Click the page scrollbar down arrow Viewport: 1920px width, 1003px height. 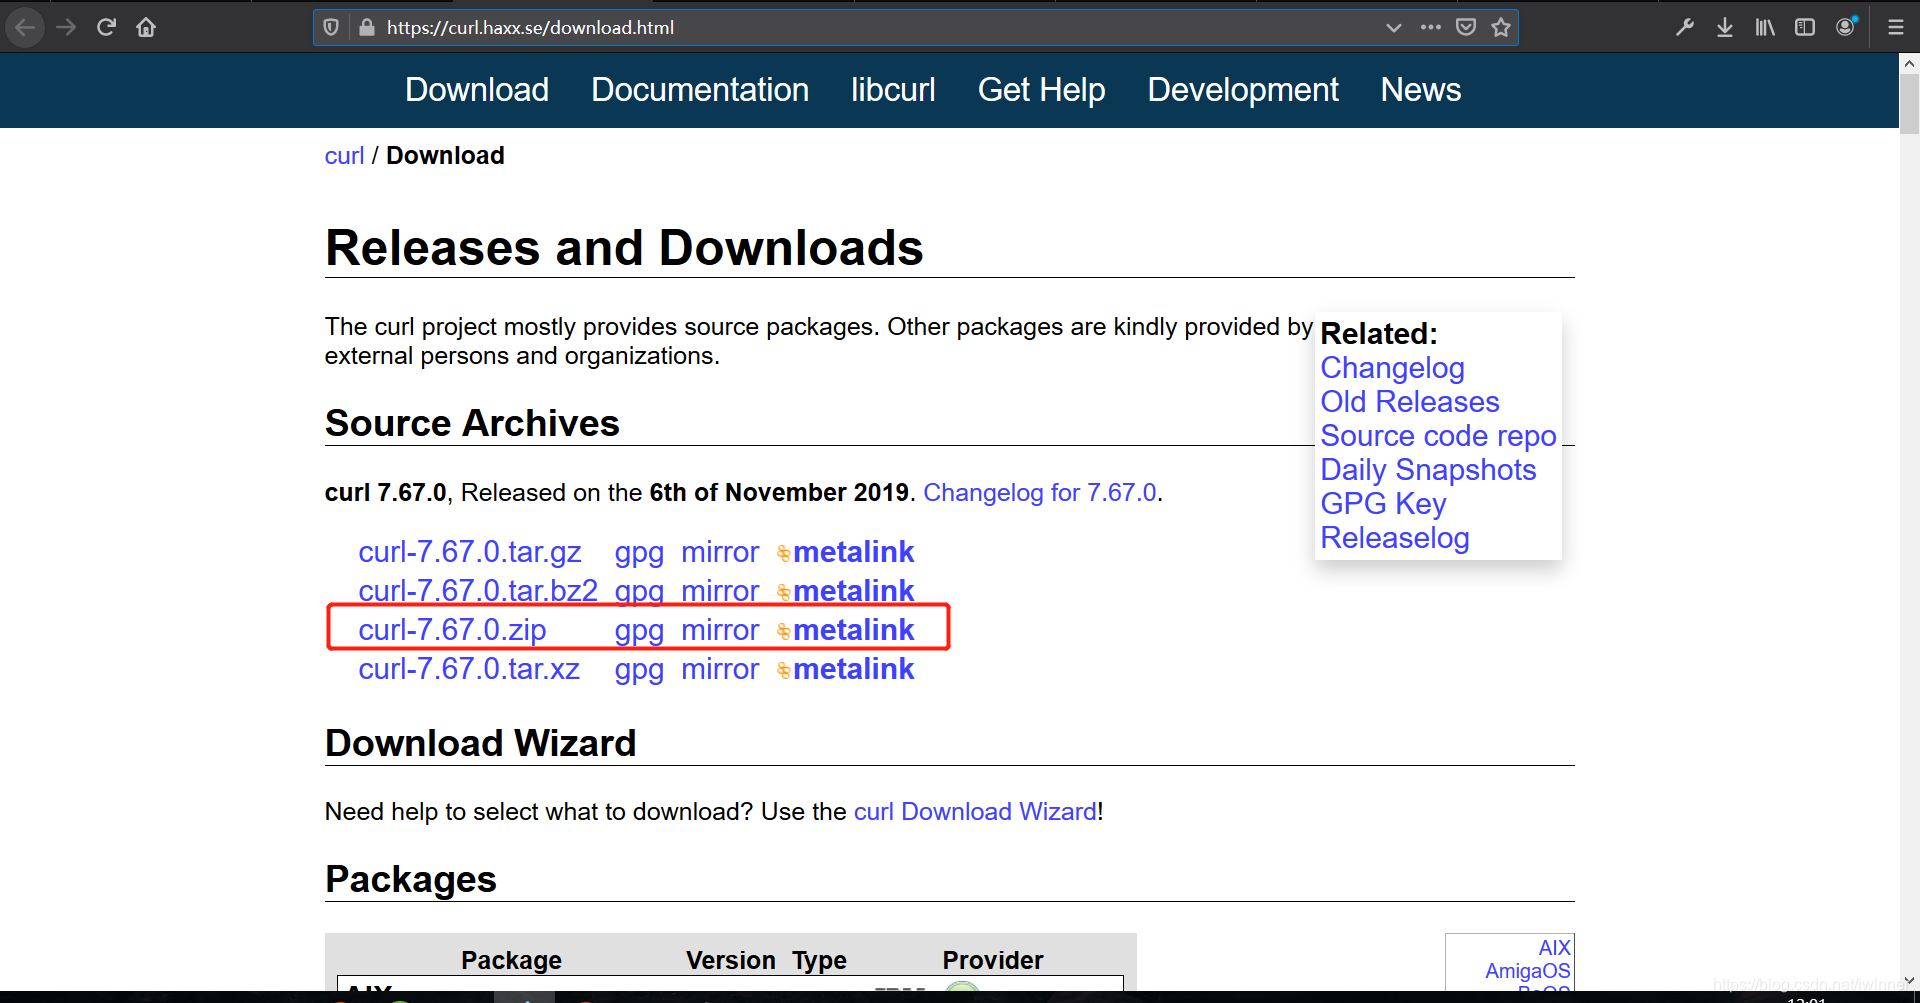[1909, 981]
